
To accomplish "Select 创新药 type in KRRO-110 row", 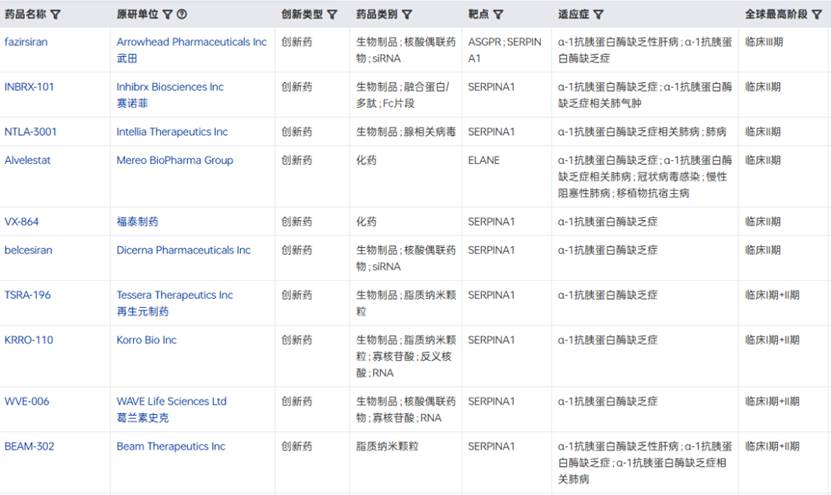I will coord(297,340).
